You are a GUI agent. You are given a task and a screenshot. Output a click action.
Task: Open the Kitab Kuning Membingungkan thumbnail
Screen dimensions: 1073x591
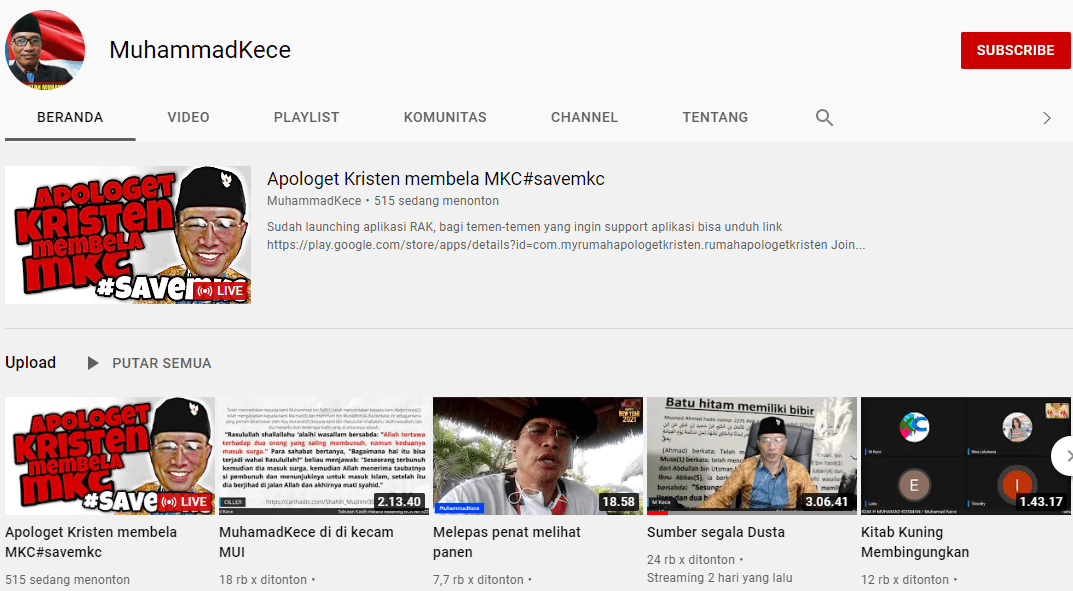(x=966, y=456)
